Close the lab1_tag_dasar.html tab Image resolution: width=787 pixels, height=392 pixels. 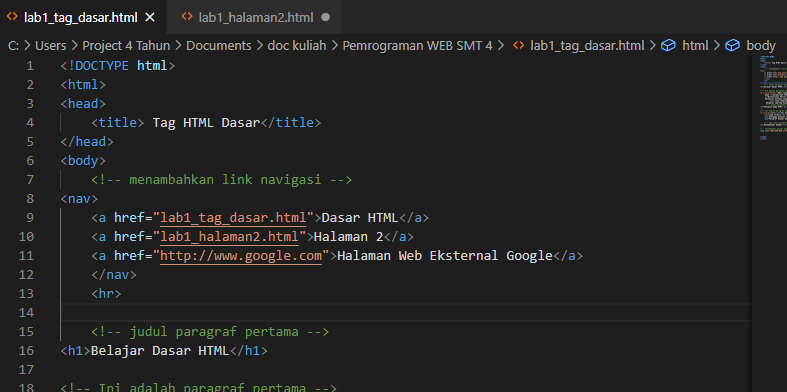tap(150, 18)
